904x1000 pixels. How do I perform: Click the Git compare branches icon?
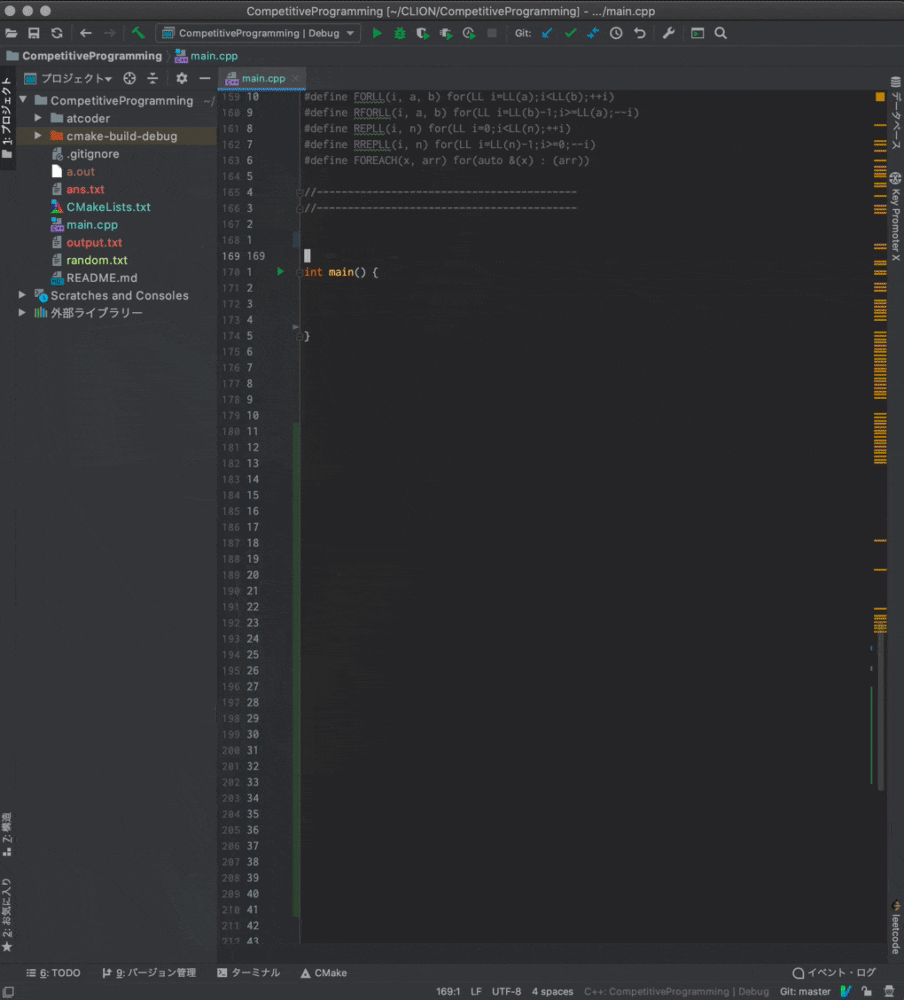pyautogui.click(x=593, y=33)
